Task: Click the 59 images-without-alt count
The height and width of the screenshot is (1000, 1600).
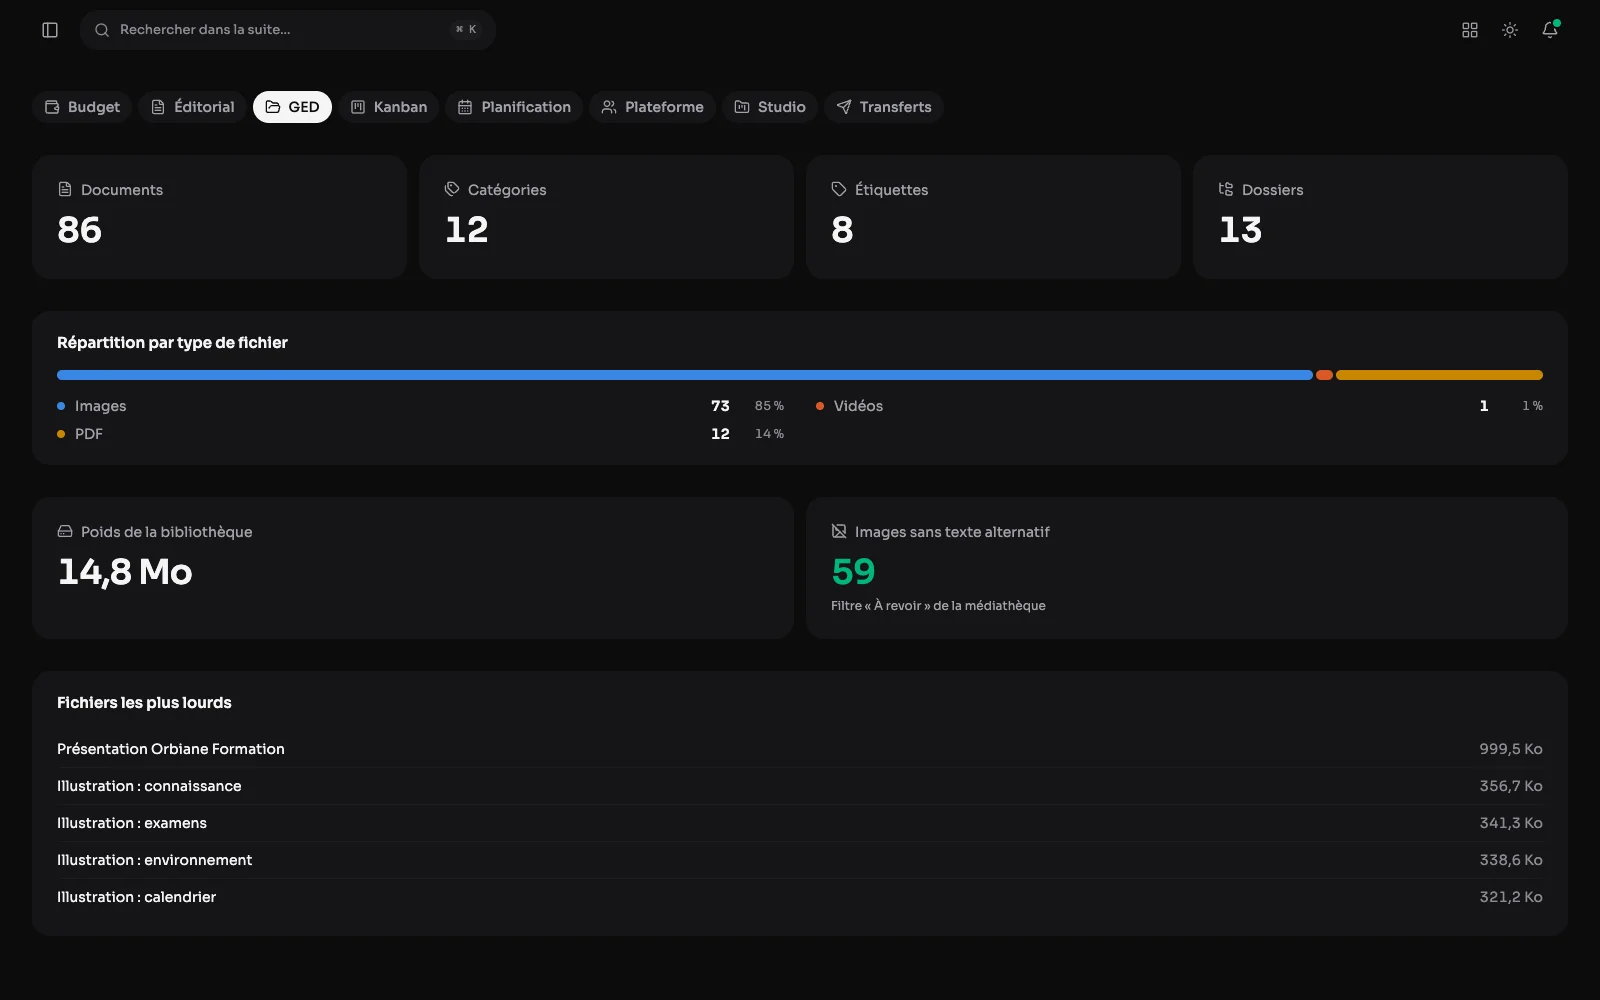Action: point(853,572)
